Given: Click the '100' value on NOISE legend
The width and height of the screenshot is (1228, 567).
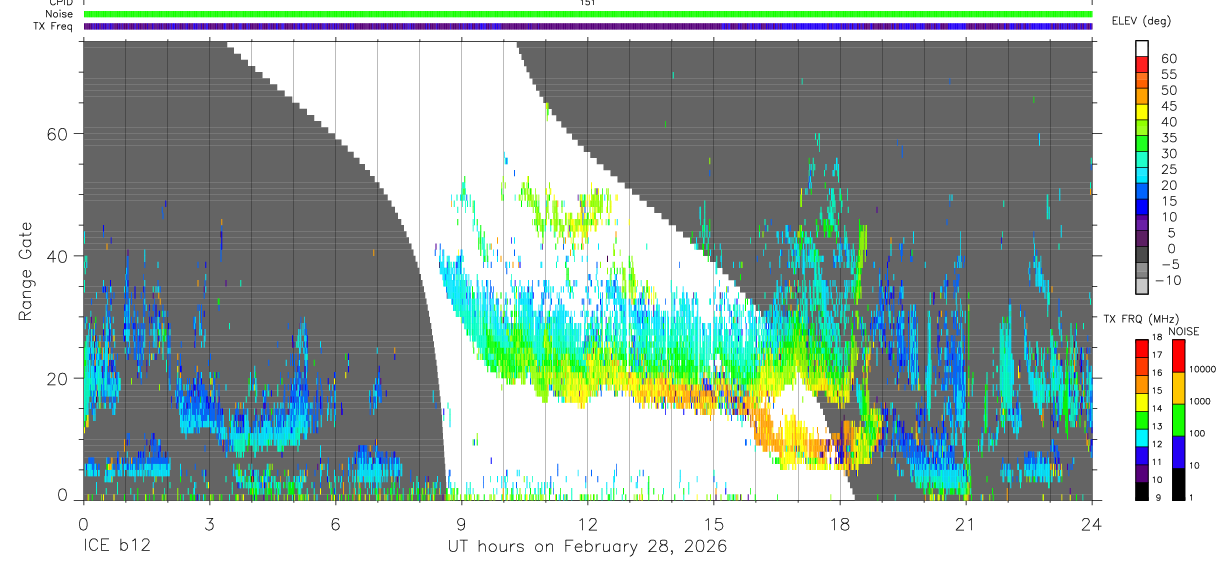Looking at the screenshot, I should coord(1197,433).
